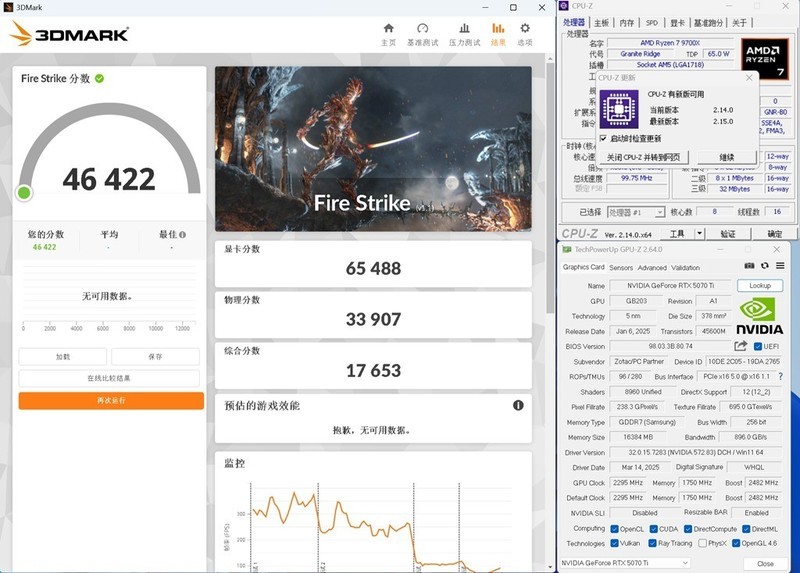800x573 pixels.
Task: Open the stress test (压力测试) chart icon
Action: coord(464,28)
